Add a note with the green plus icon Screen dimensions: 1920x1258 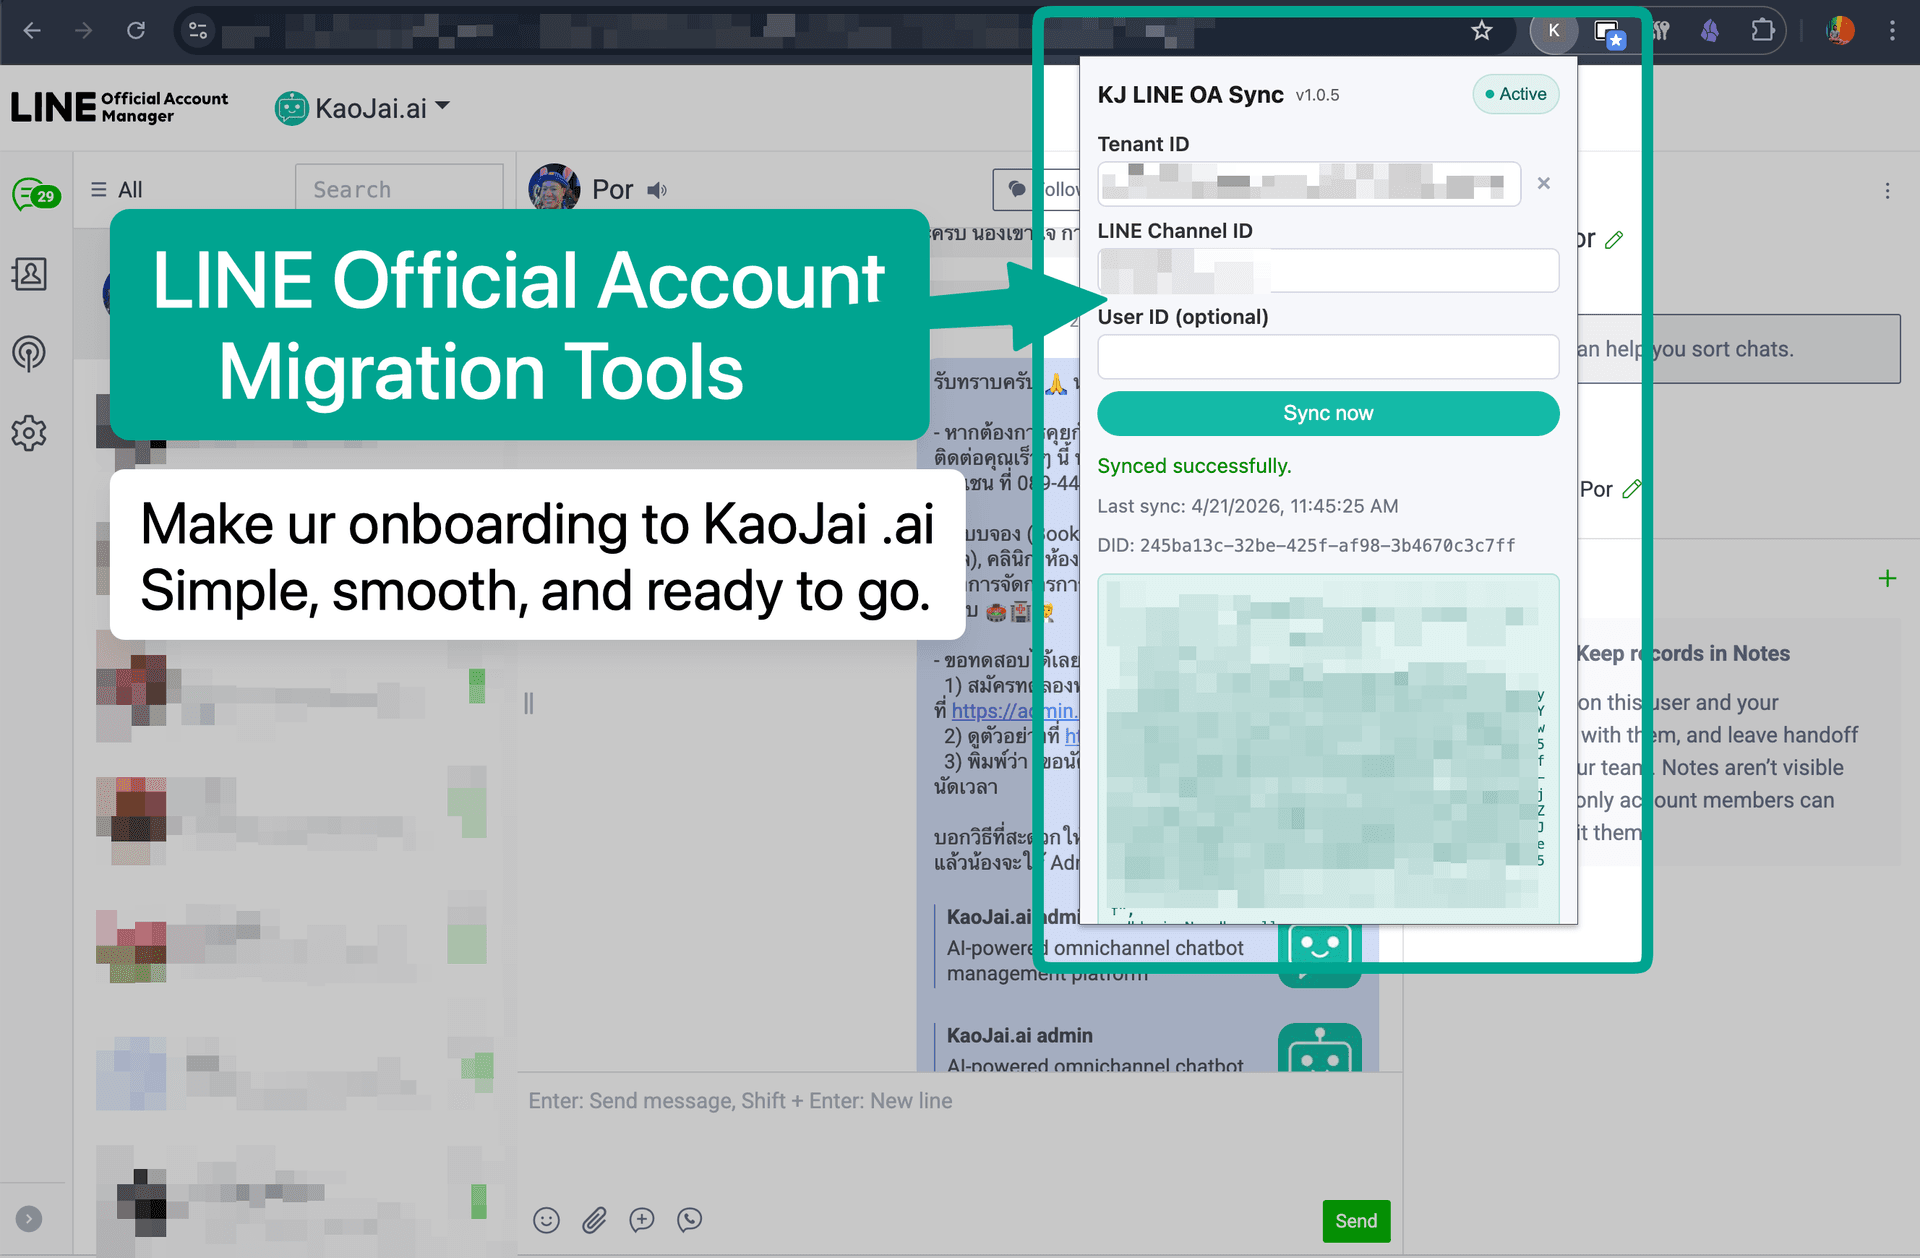click(1887, 578)
